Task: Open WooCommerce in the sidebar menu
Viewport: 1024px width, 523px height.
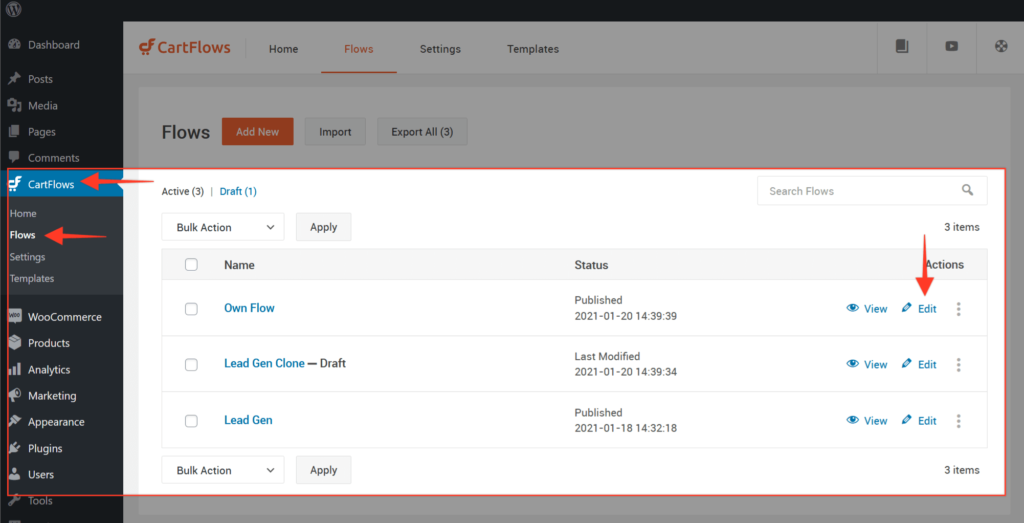Action: pyautogui.click(x=64, y=317)
